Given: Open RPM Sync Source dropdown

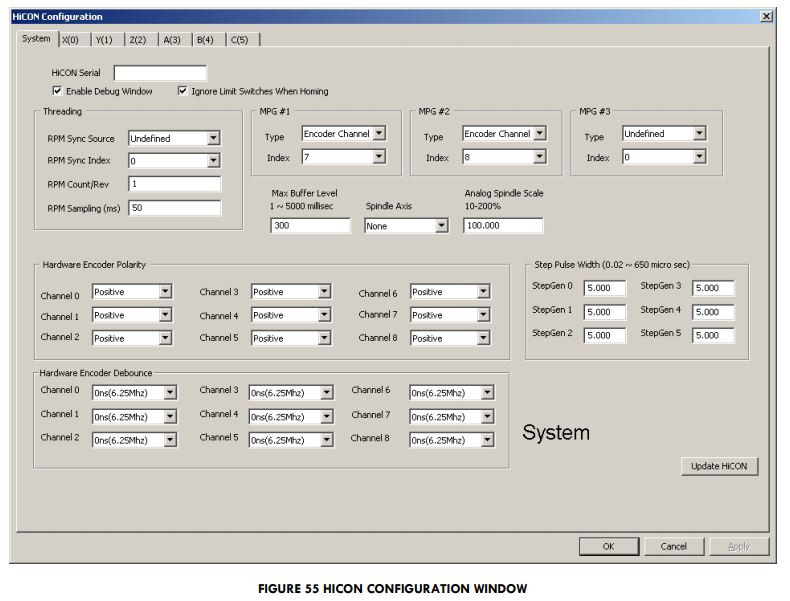Looking at the screenshot, I should click(x=213, y=139).
